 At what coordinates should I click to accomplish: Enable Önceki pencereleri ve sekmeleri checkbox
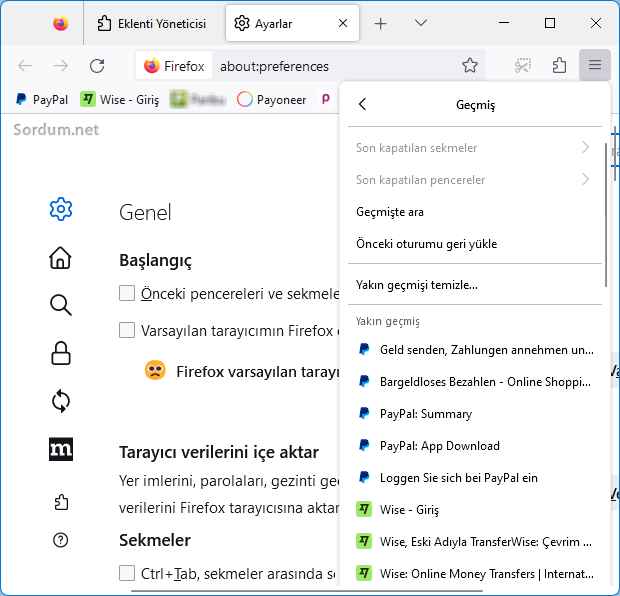pyautogui.click(x=127, y=293)
